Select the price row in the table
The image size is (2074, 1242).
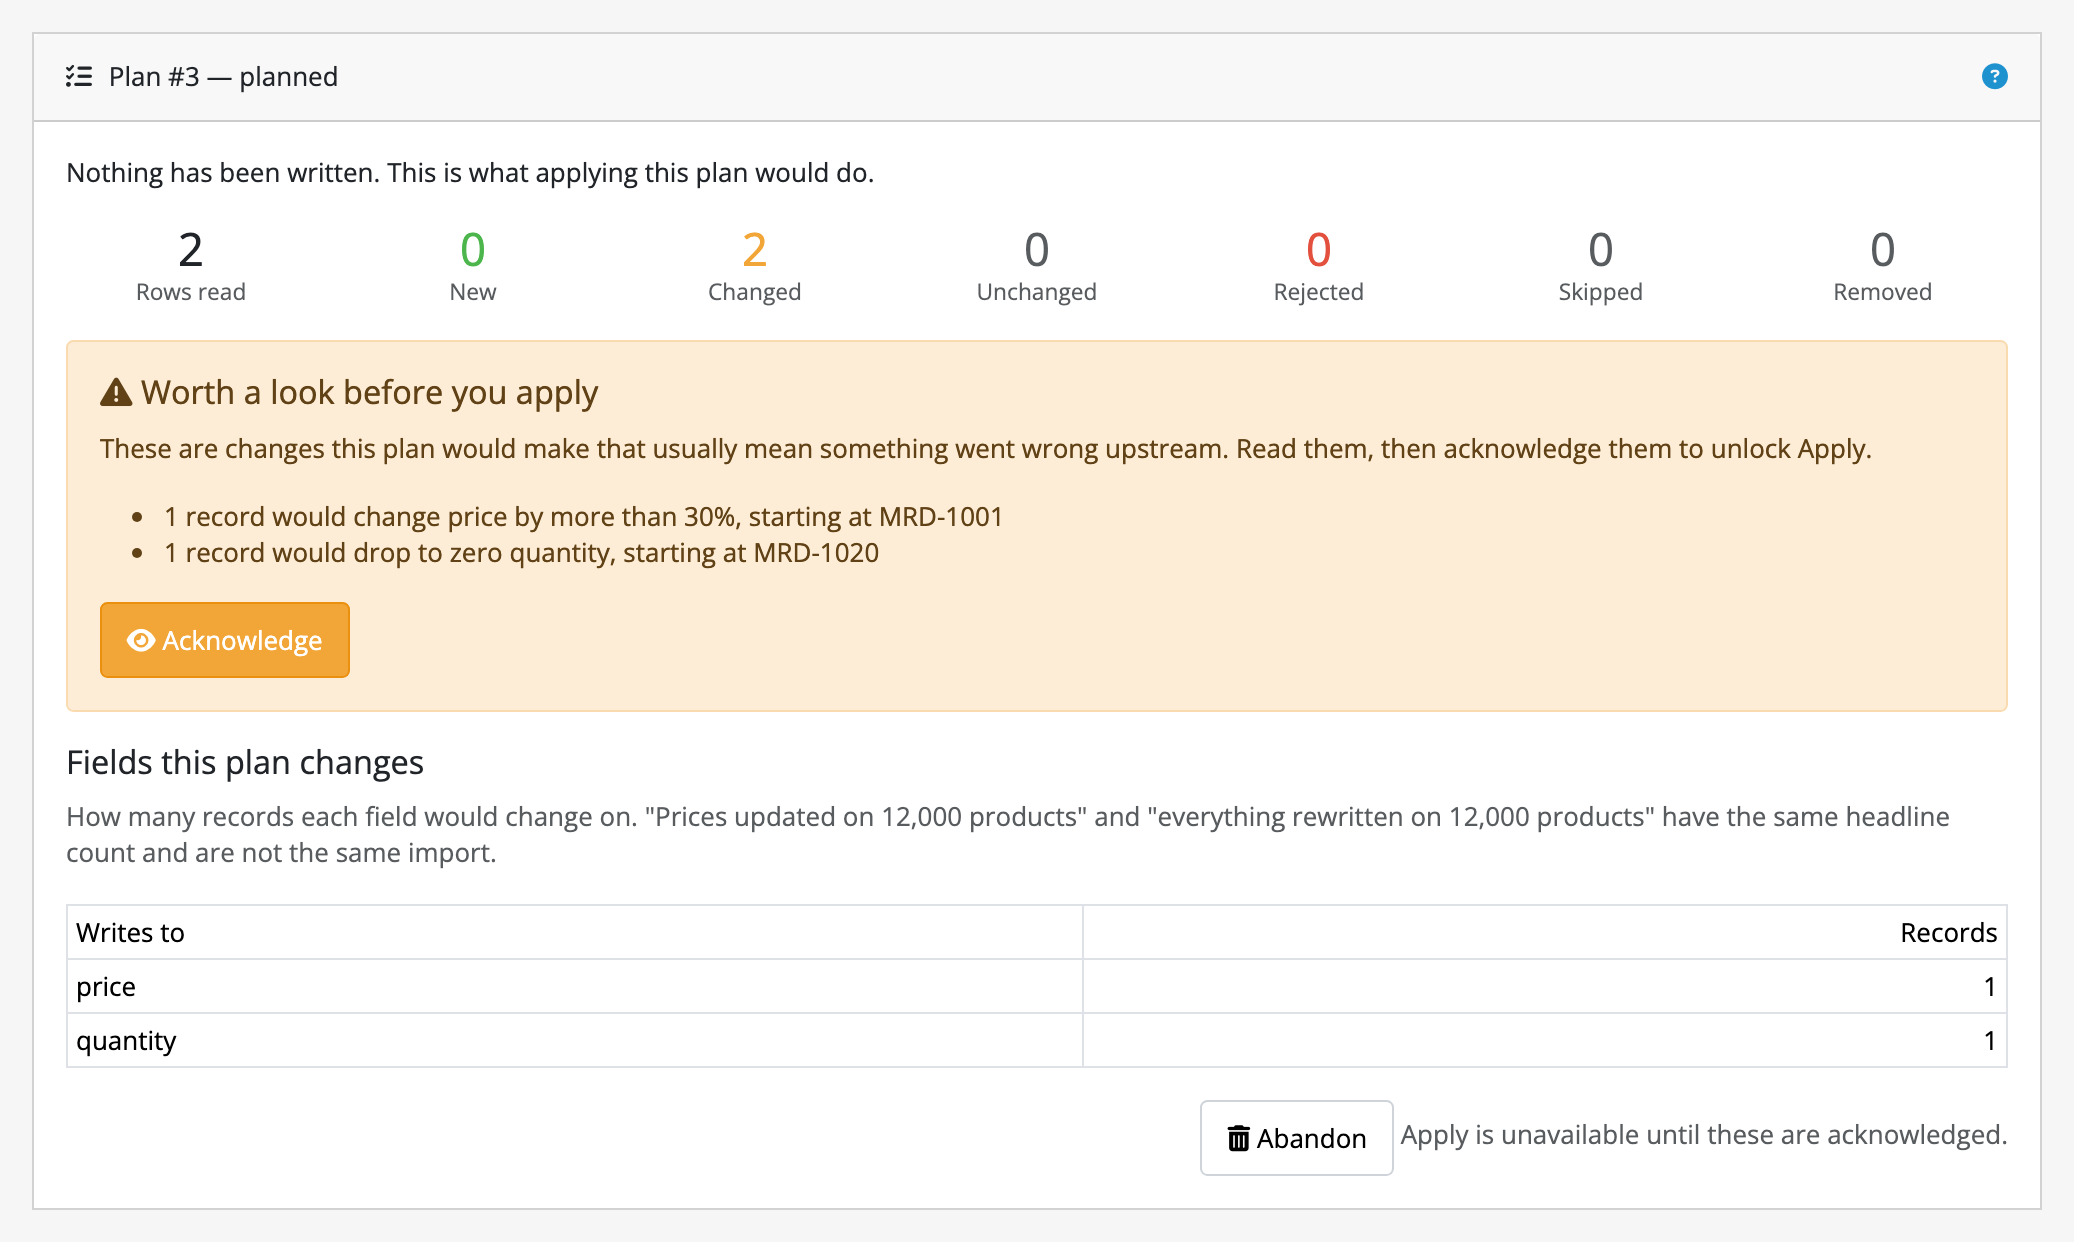(x=1037, y=987)
